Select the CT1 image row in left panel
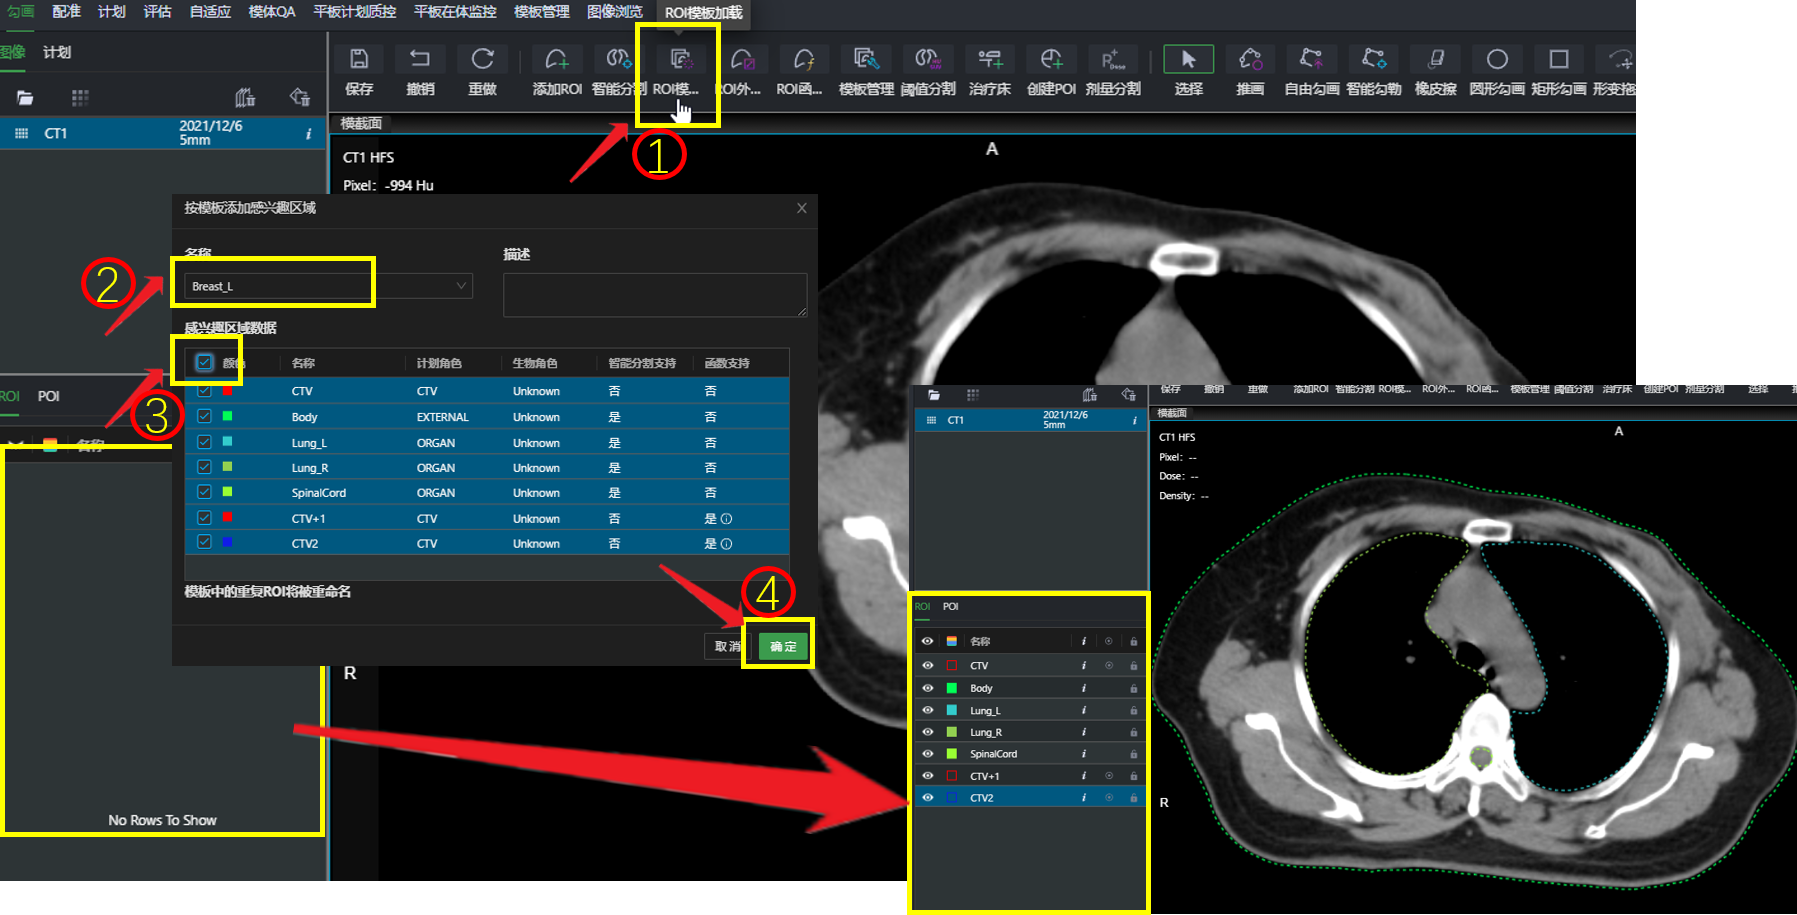 pyautogui.click(x=163, y=133)
